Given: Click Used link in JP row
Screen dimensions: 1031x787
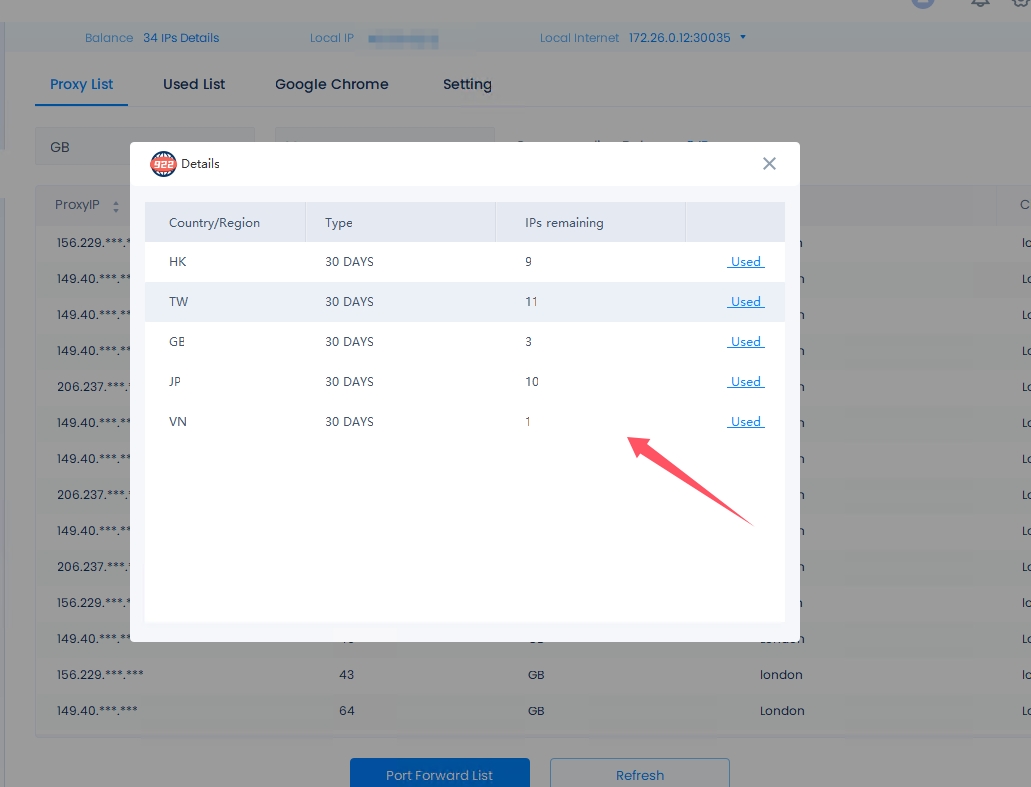Looking at the screenshot, I should pos(745,382).
